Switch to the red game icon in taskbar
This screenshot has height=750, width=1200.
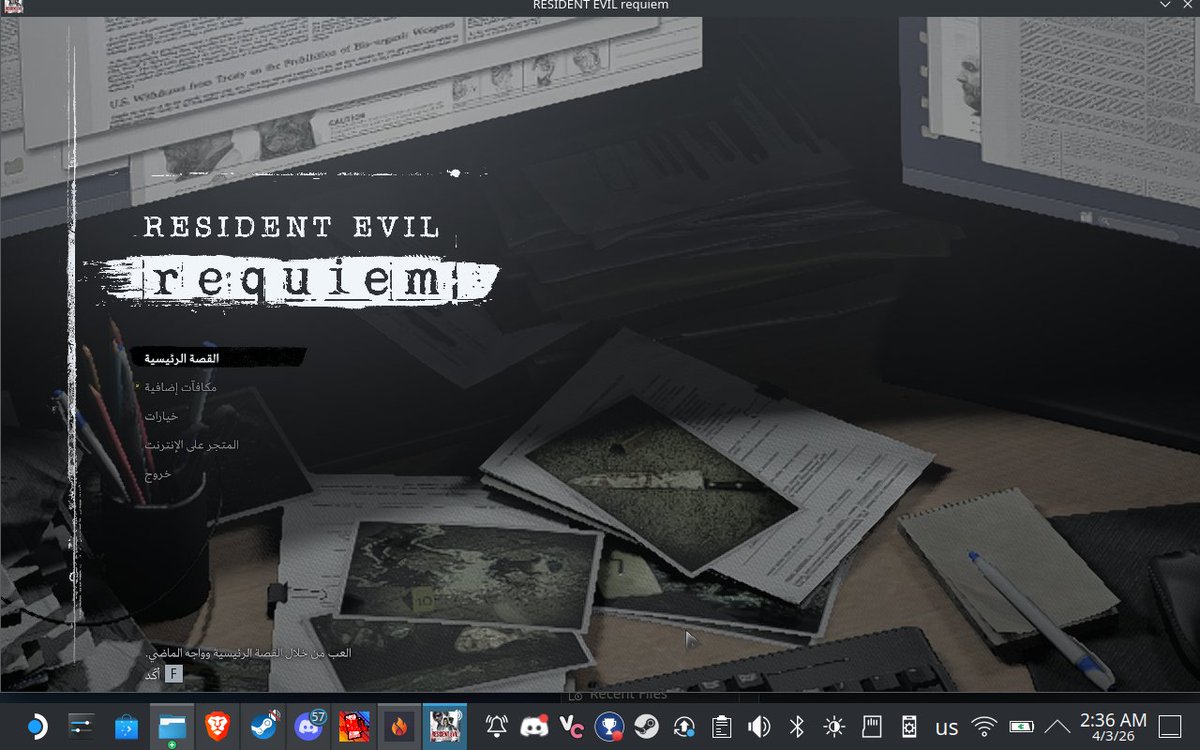coord(355,725)
